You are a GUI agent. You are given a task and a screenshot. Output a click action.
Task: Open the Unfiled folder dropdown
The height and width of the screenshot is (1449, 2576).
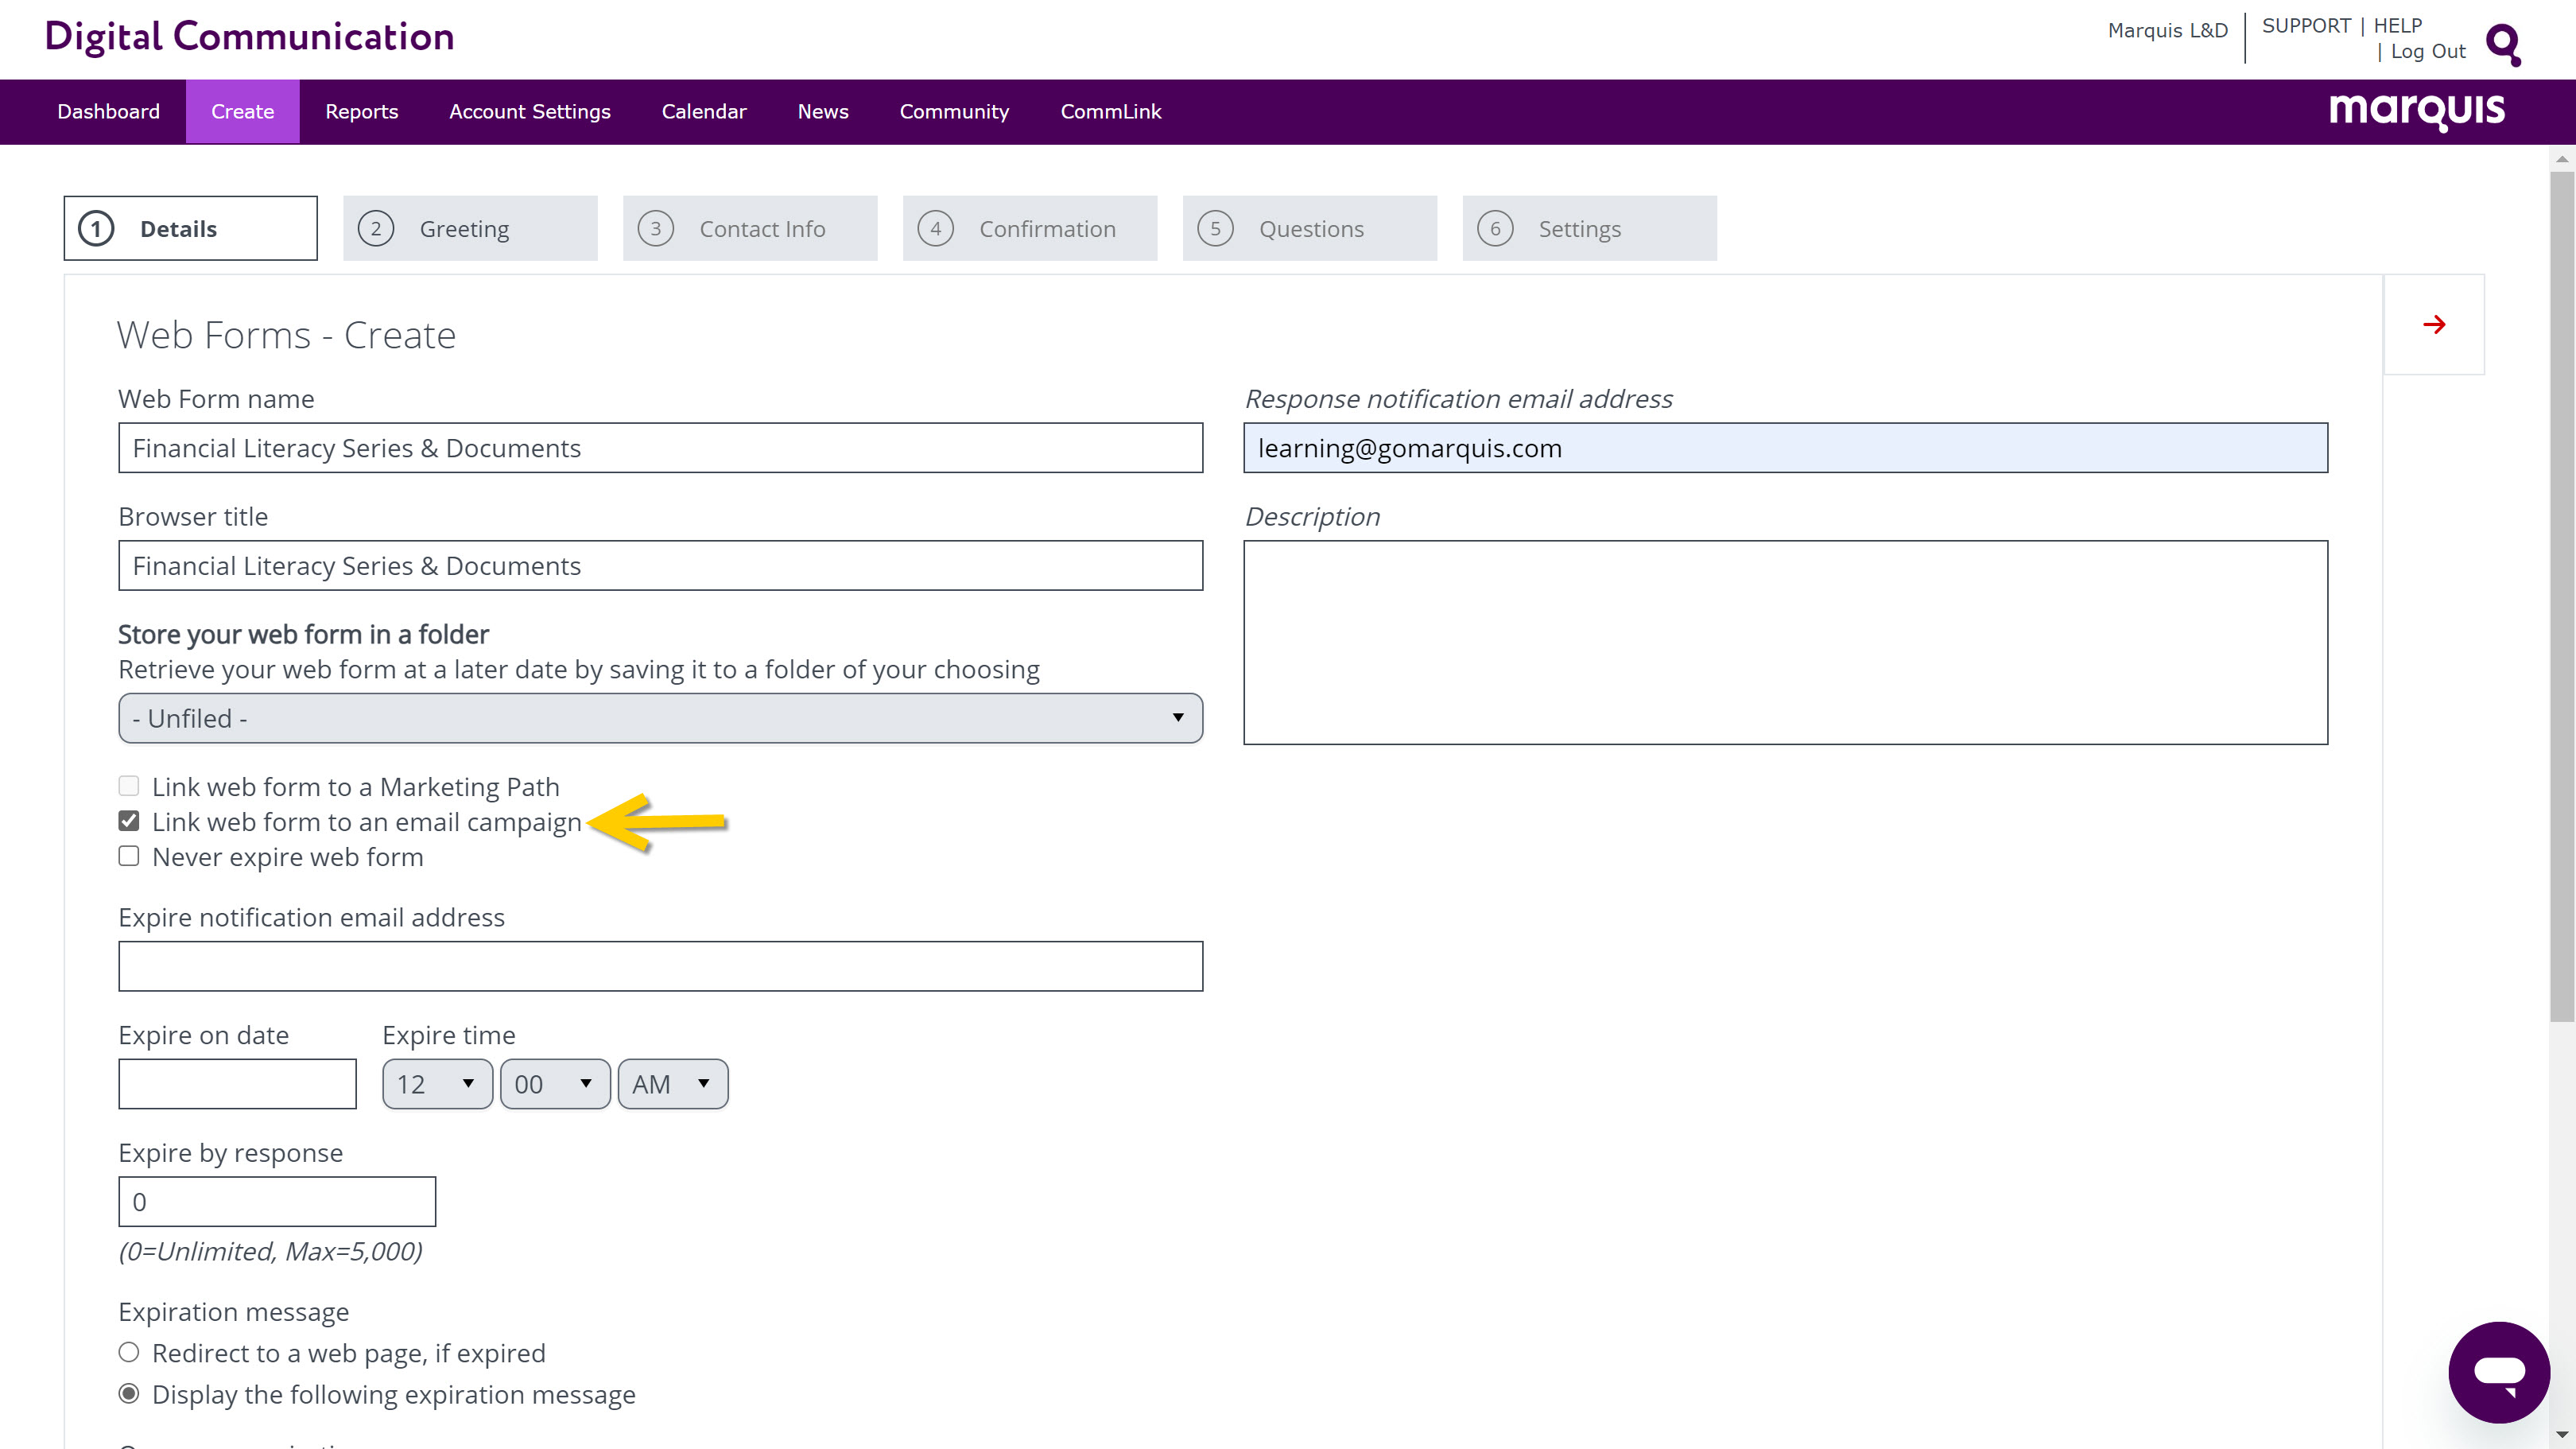(x=660, y=718)
